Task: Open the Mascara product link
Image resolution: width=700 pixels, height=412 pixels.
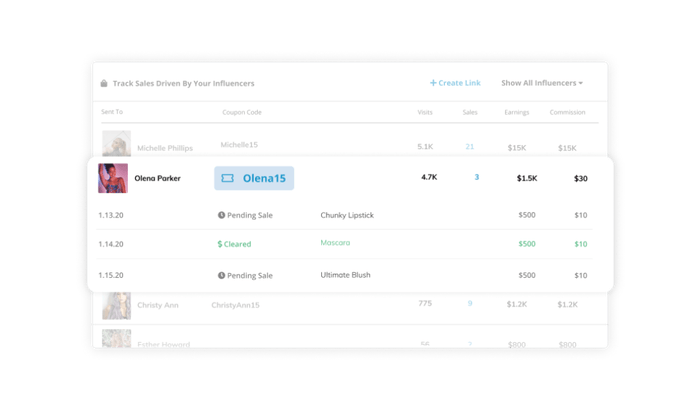Action: pos(336,243)
